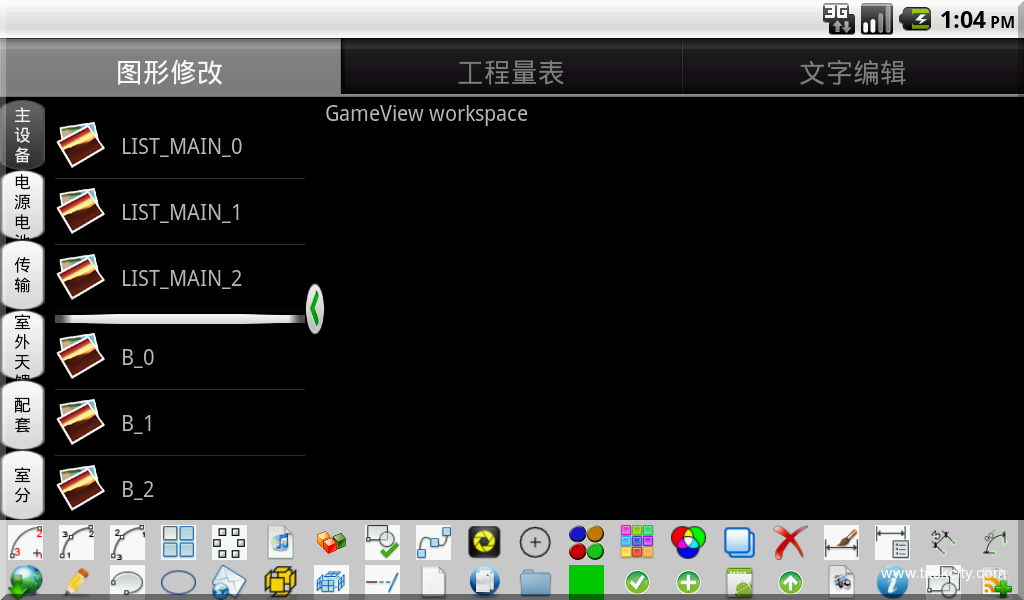
Task: Select the RGB color wheel icon
Action: point(688,543)
